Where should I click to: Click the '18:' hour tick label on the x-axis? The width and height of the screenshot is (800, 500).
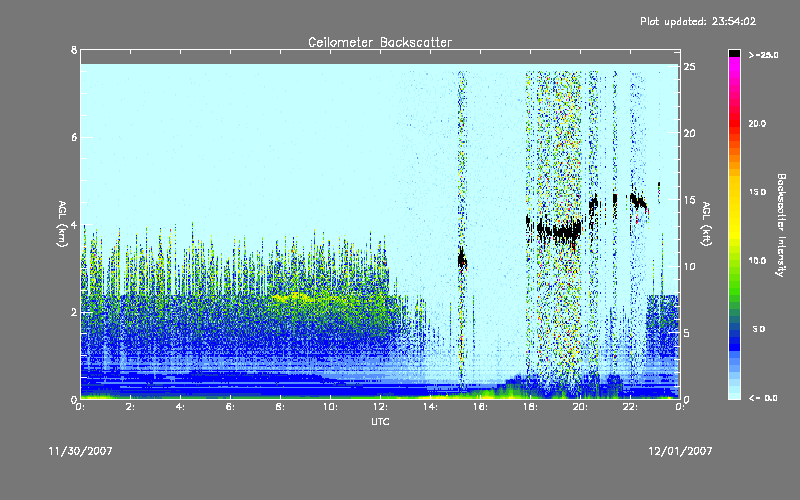point(530,407)
